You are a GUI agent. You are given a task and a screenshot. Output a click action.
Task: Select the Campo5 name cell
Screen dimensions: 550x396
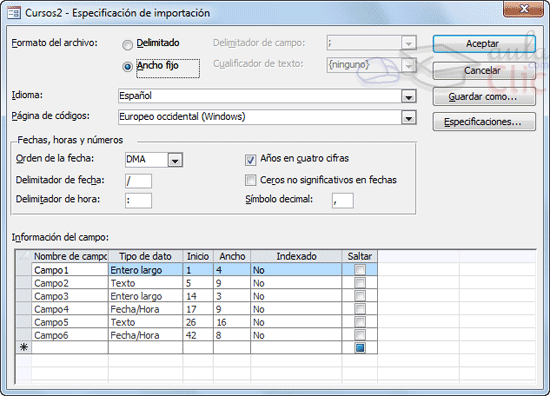click(70, 322)
